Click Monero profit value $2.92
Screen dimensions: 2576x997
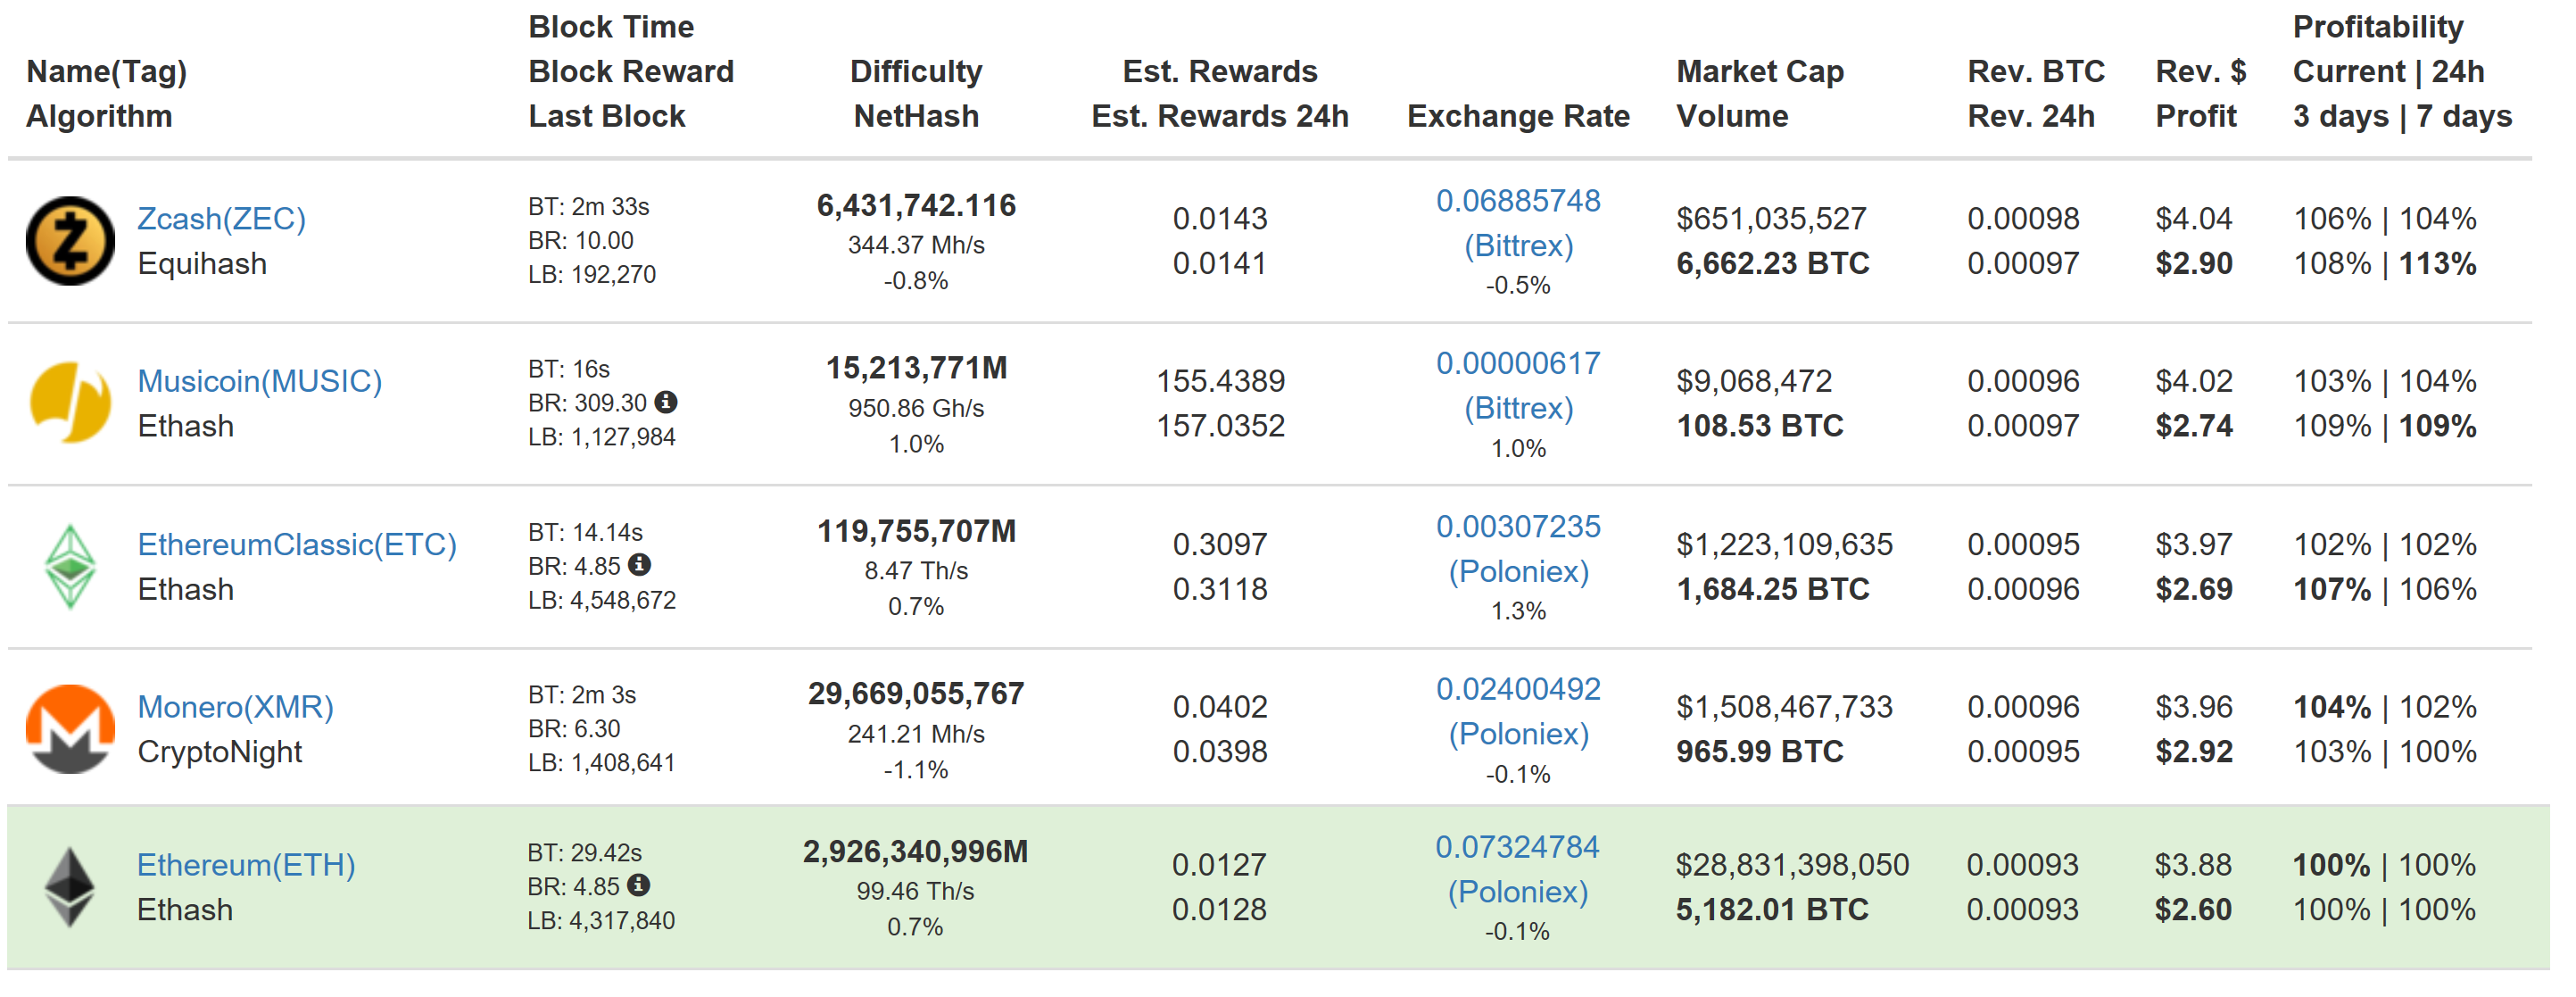pos(2194,753)
